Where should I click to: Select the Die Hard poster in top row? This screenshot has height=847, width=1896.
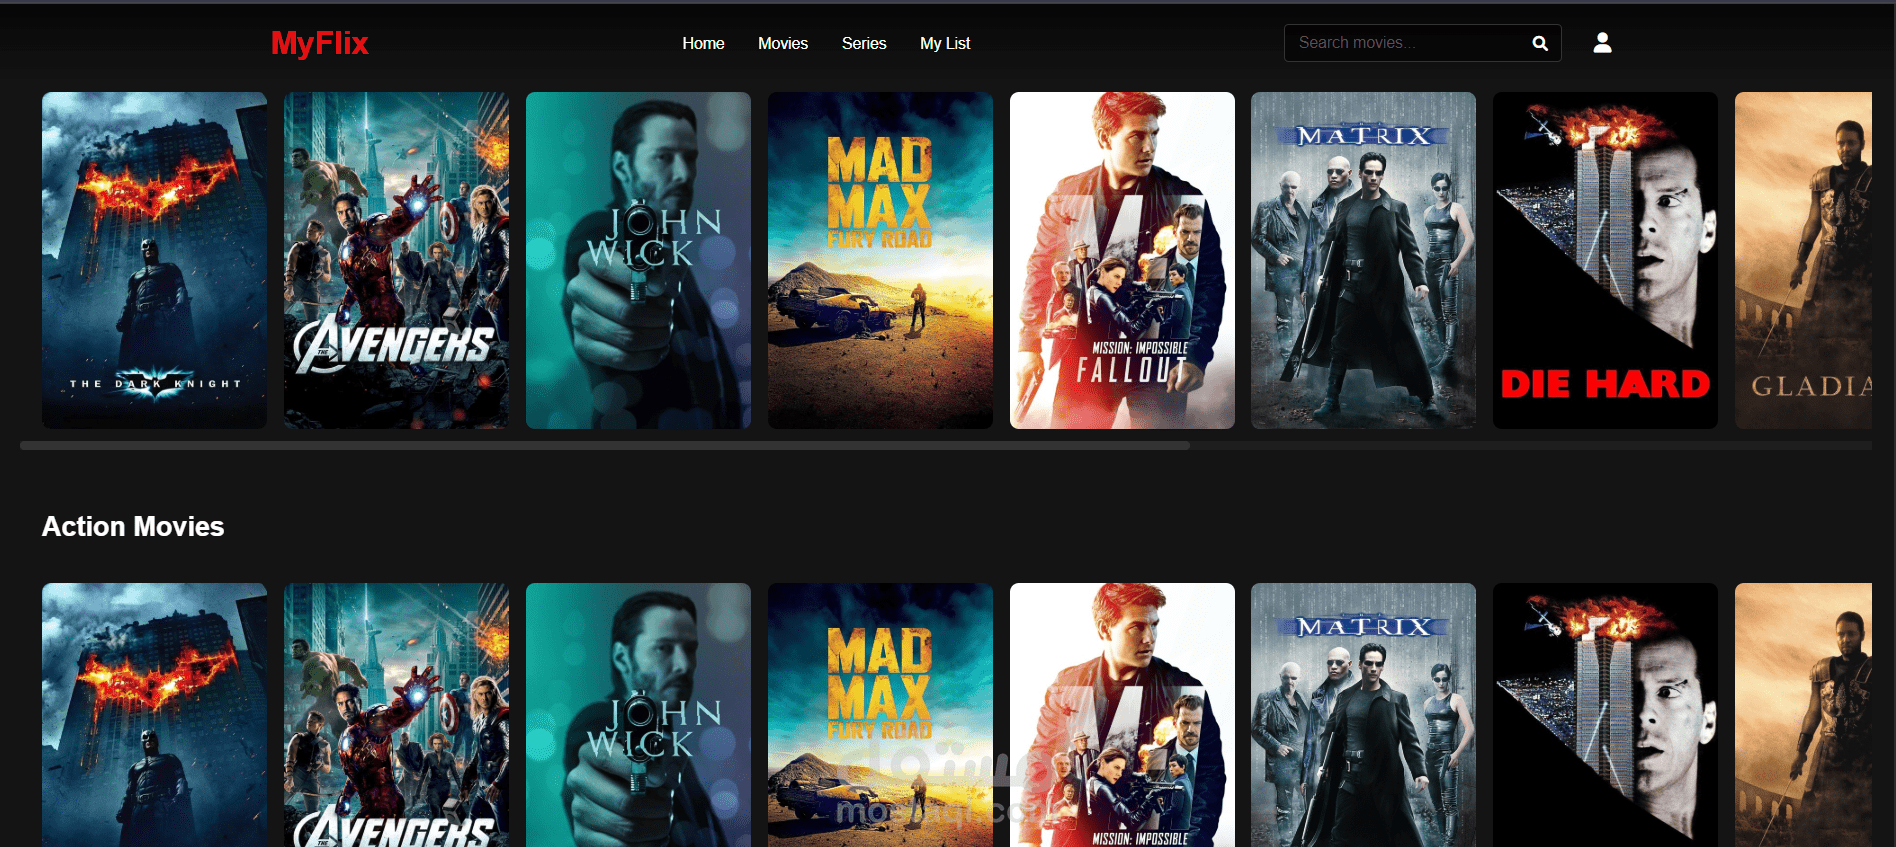(x=1605, y=260)
